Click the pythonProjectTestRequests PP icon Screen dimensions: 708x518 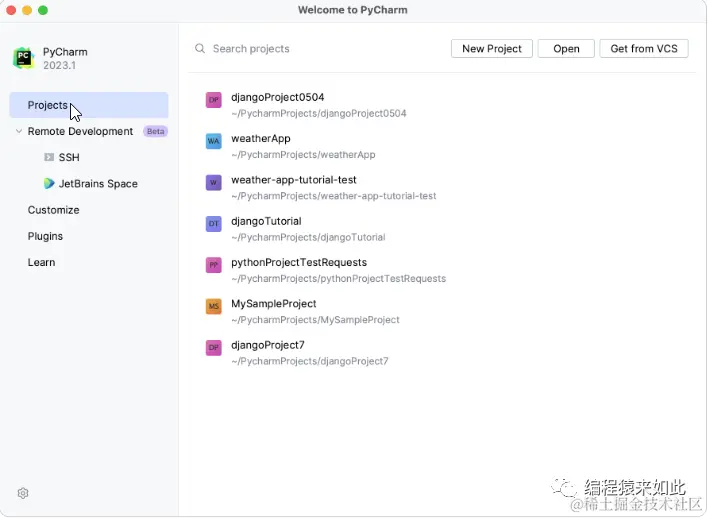coord(214,265)
